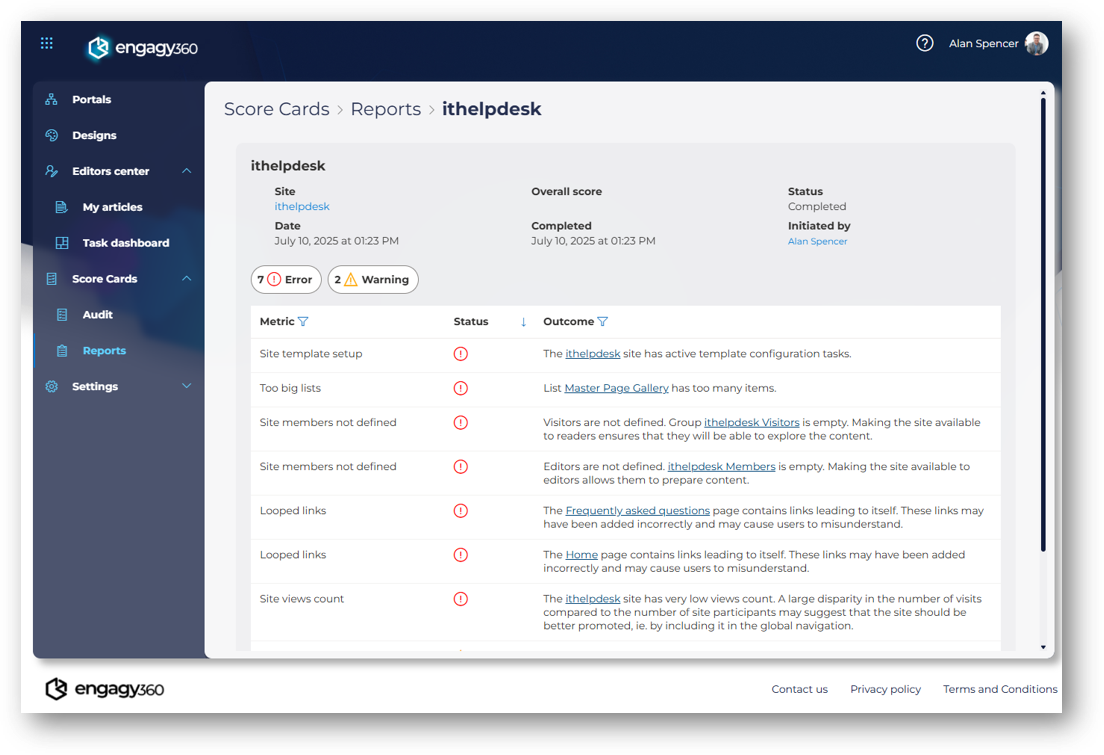Click the engagy360 logo in the header
The height and width of the screenshot is (755, 1104).
tap(142, 48)
